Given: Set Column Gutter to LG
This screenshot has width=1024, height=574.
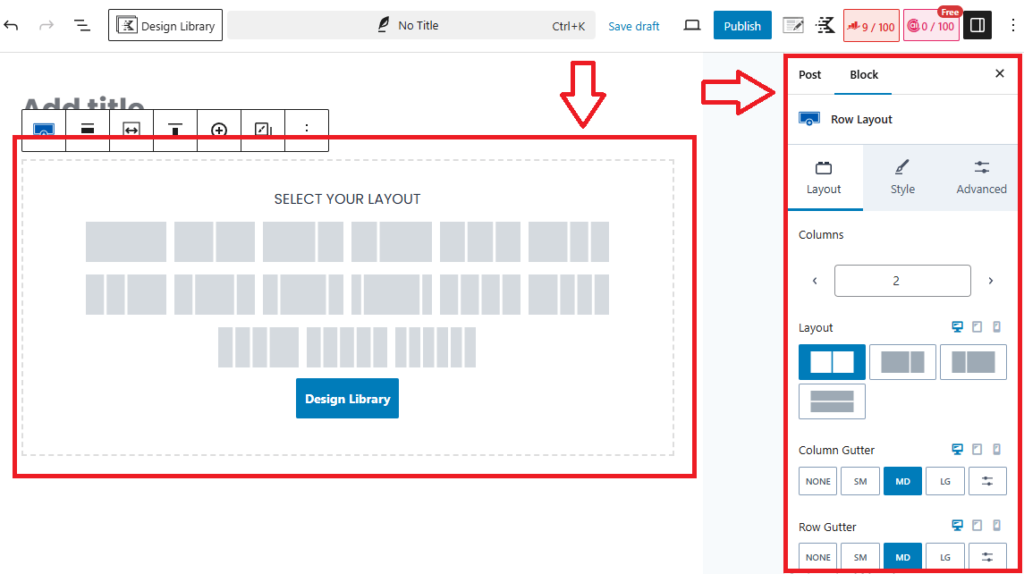Looking at the screenshot, I should pyautogui.click(x=945, y=481).
